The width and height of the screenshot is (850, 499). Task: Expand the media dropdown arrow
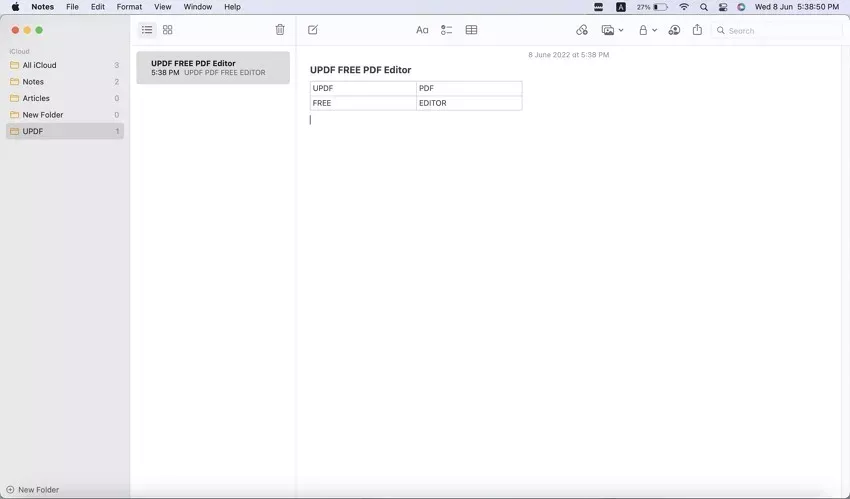point(621,30)
